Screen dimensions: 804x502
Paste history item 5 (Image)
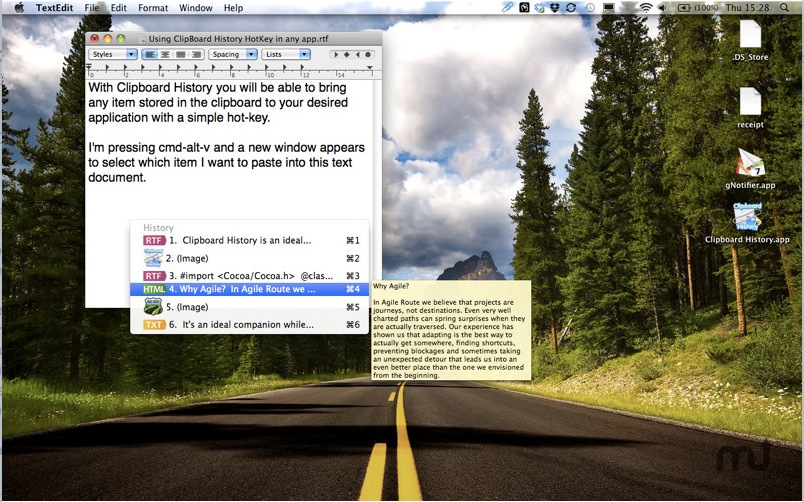coord(249,307)
